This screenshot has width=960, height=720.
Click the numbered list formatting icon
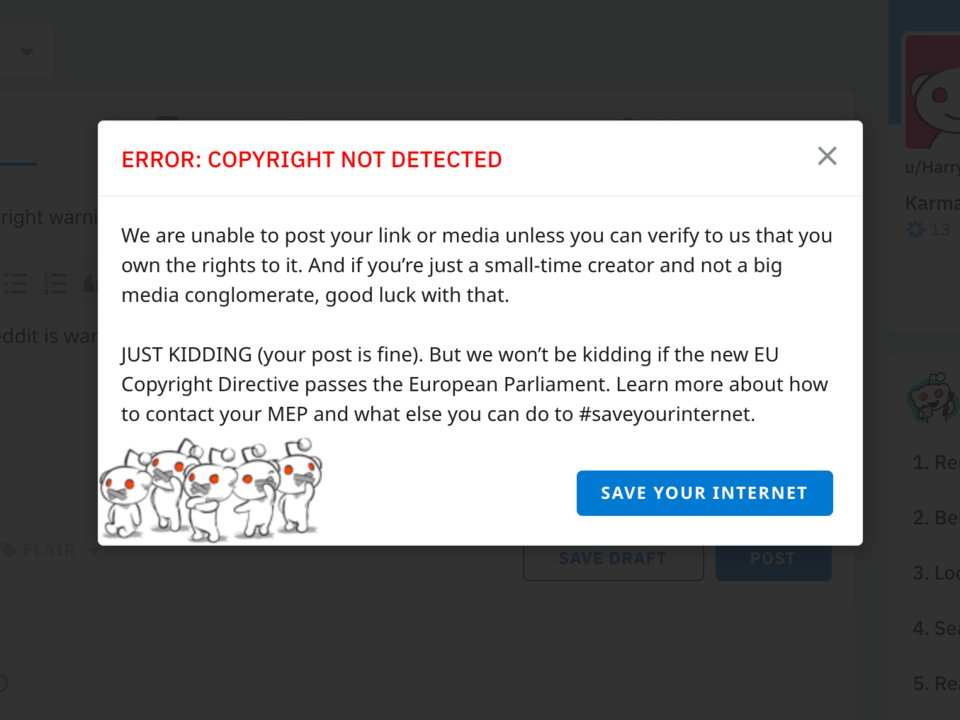coord(55,284)
